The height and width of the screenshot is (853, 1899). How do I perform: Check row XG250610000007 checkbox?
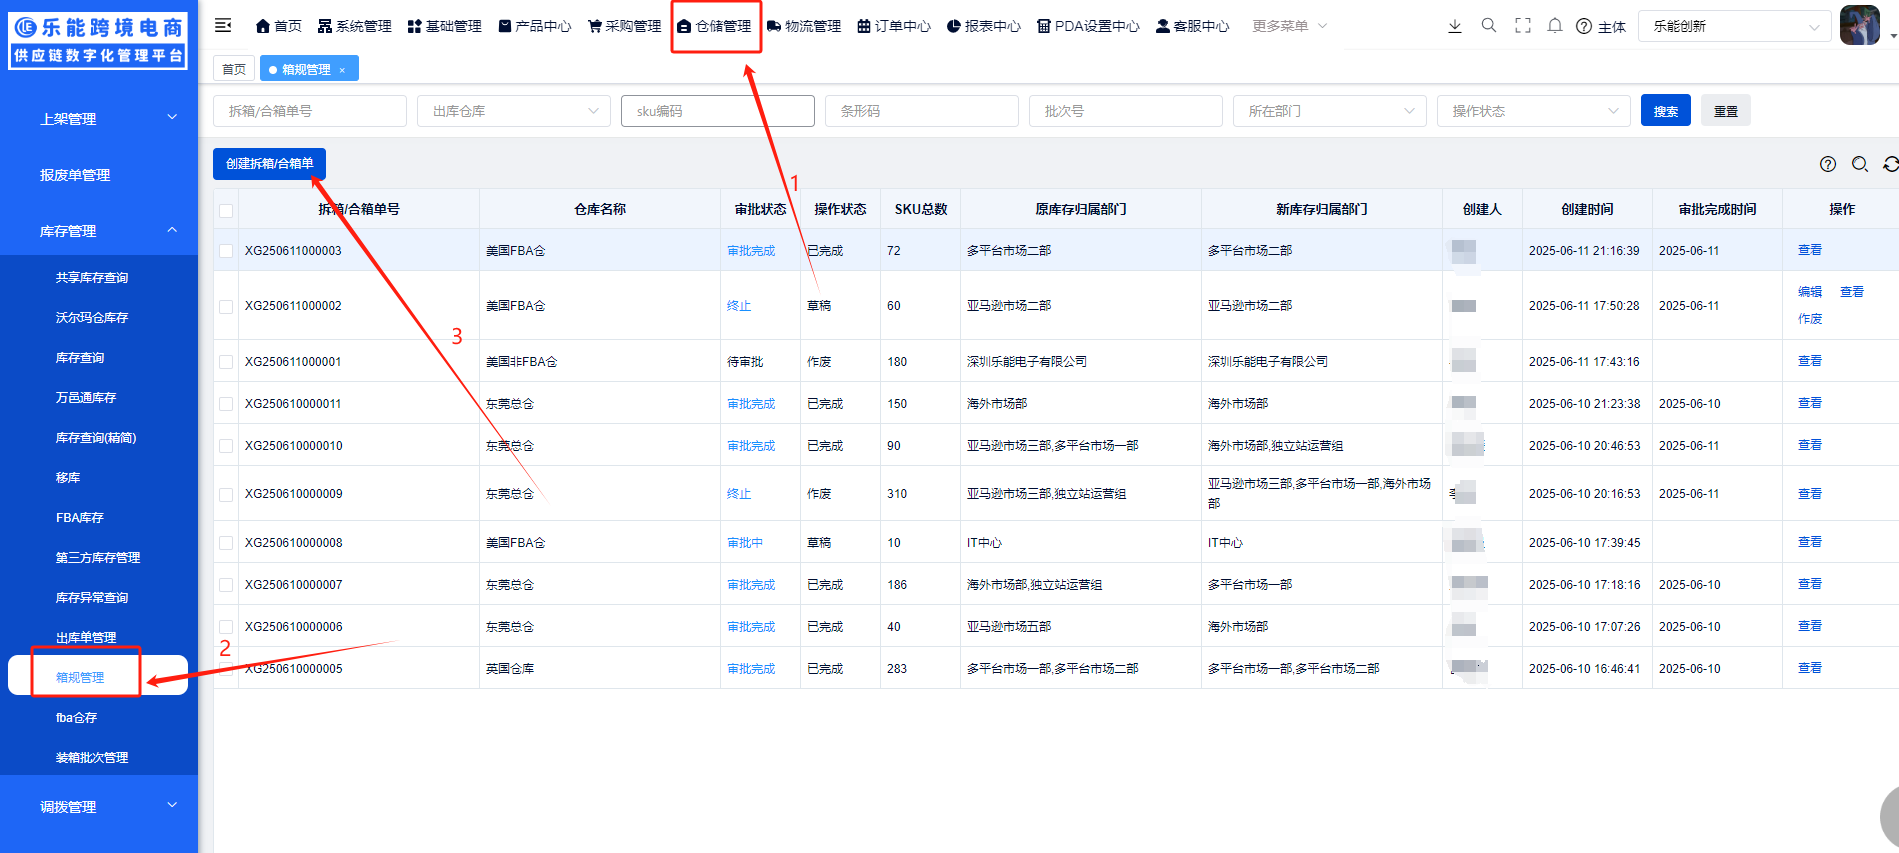(x=226, y=585)
